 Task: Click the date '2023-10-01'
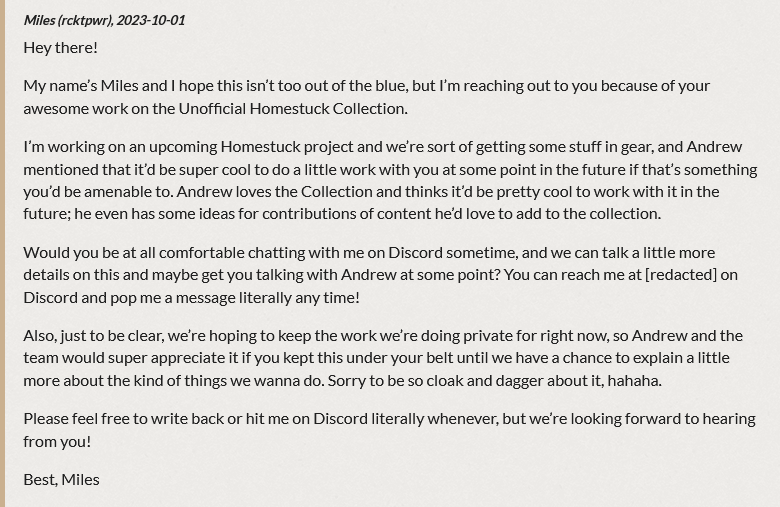(151, 20)
